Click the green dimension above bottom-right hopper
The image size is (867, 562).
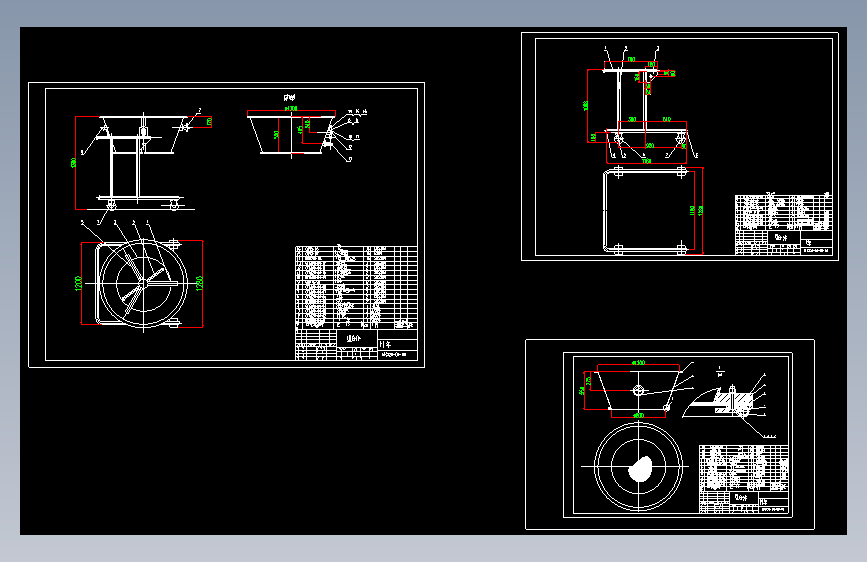pyautogui.click(x=638, y=362)
